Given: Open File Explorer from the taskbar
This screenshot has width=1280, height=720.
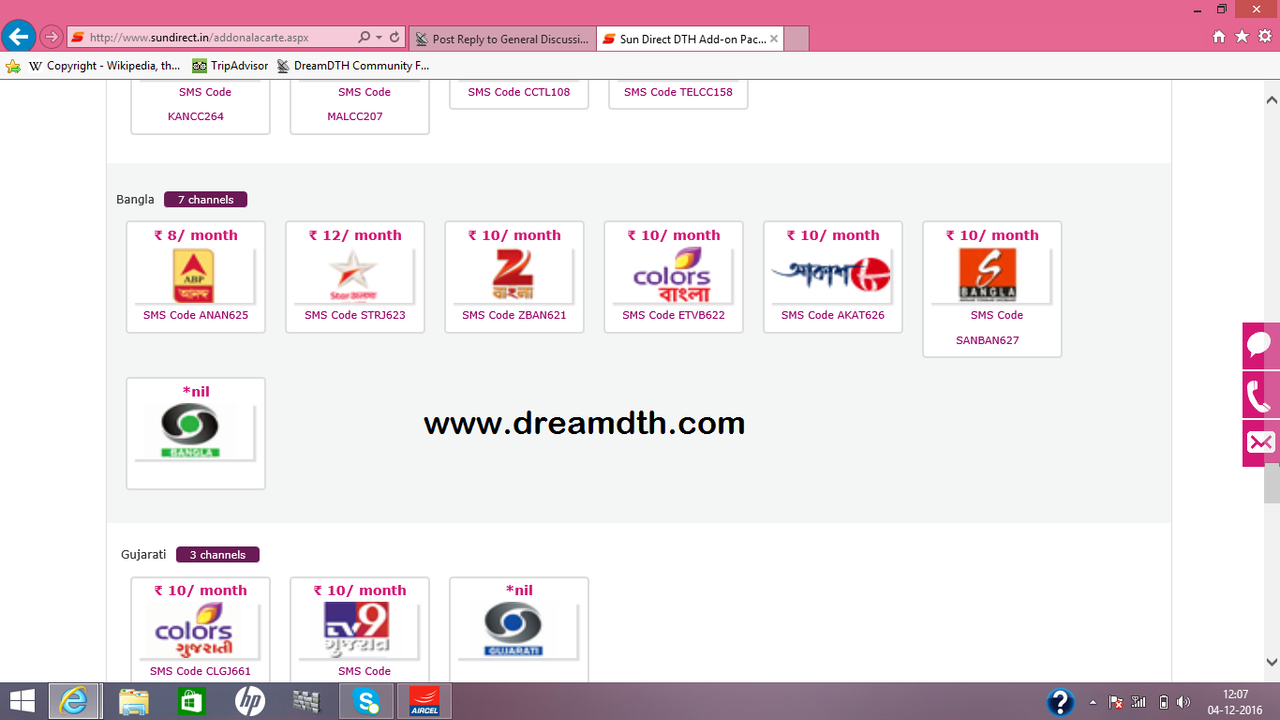Looking at the screenshot, I should point(134,701).
